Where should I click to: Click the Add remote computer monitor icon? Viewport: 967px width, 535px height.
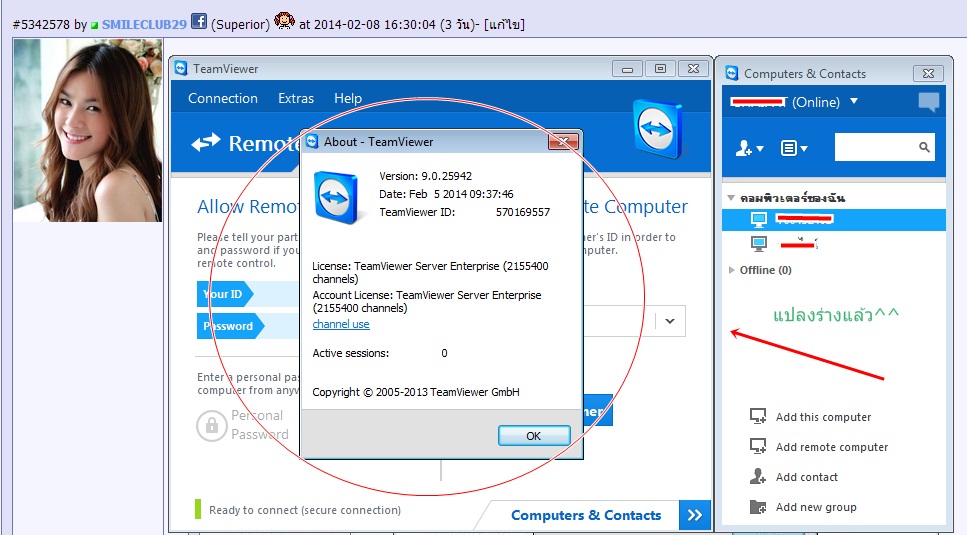point(758,446)
